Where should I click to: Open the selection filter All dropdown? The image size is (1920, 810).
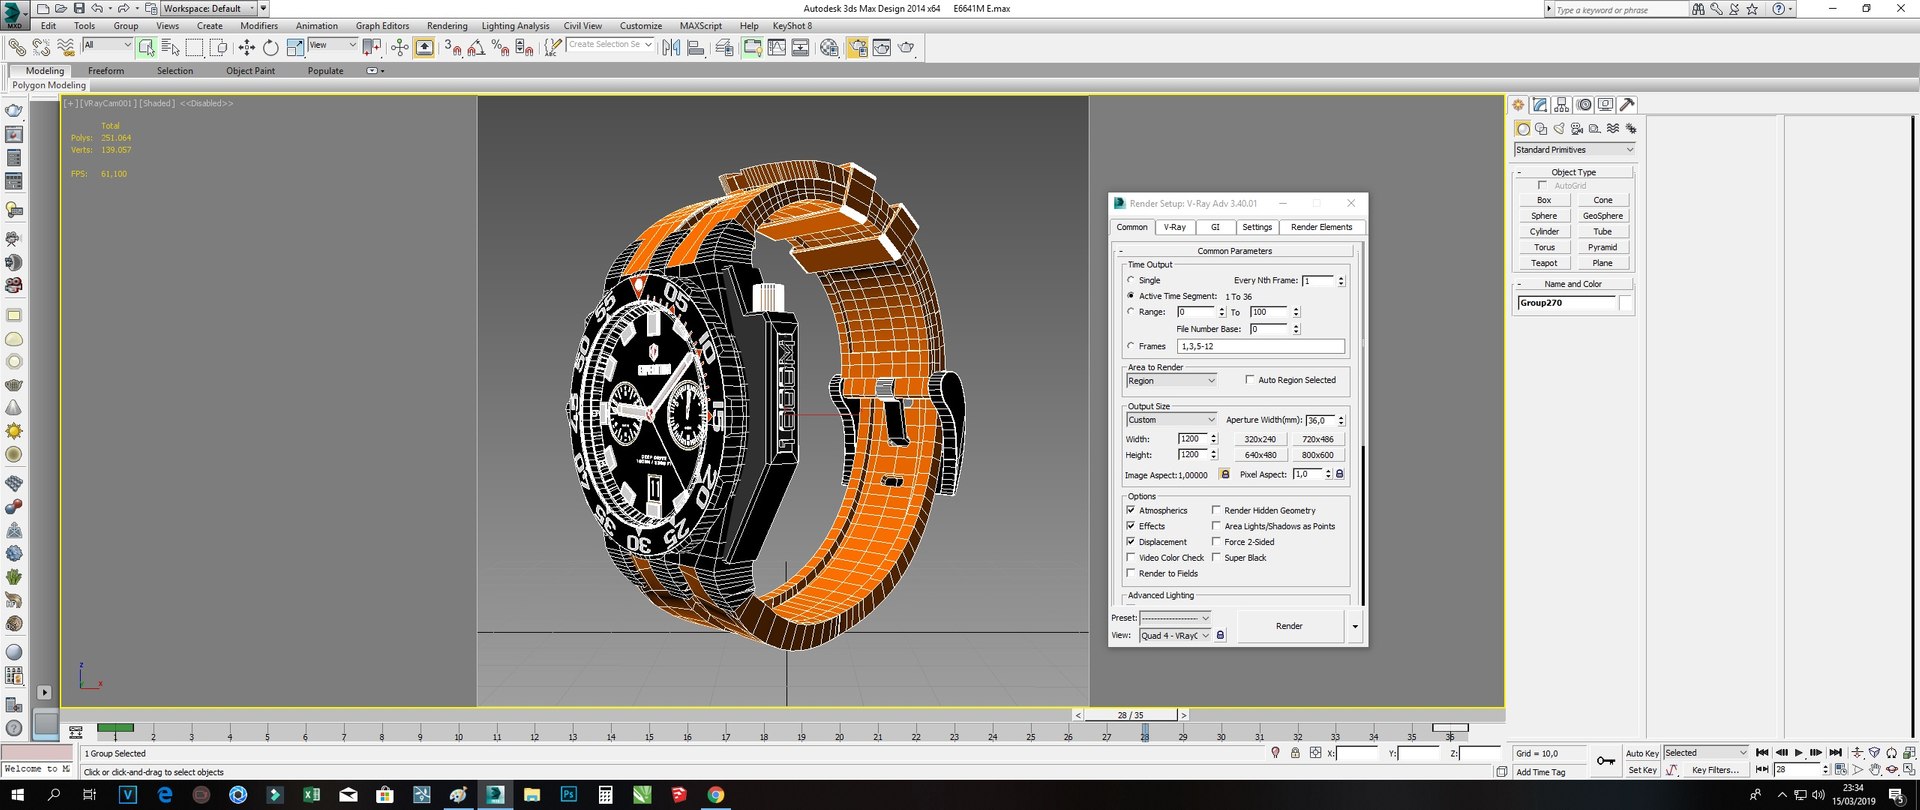pyautogui.click(x=107, y=45)
